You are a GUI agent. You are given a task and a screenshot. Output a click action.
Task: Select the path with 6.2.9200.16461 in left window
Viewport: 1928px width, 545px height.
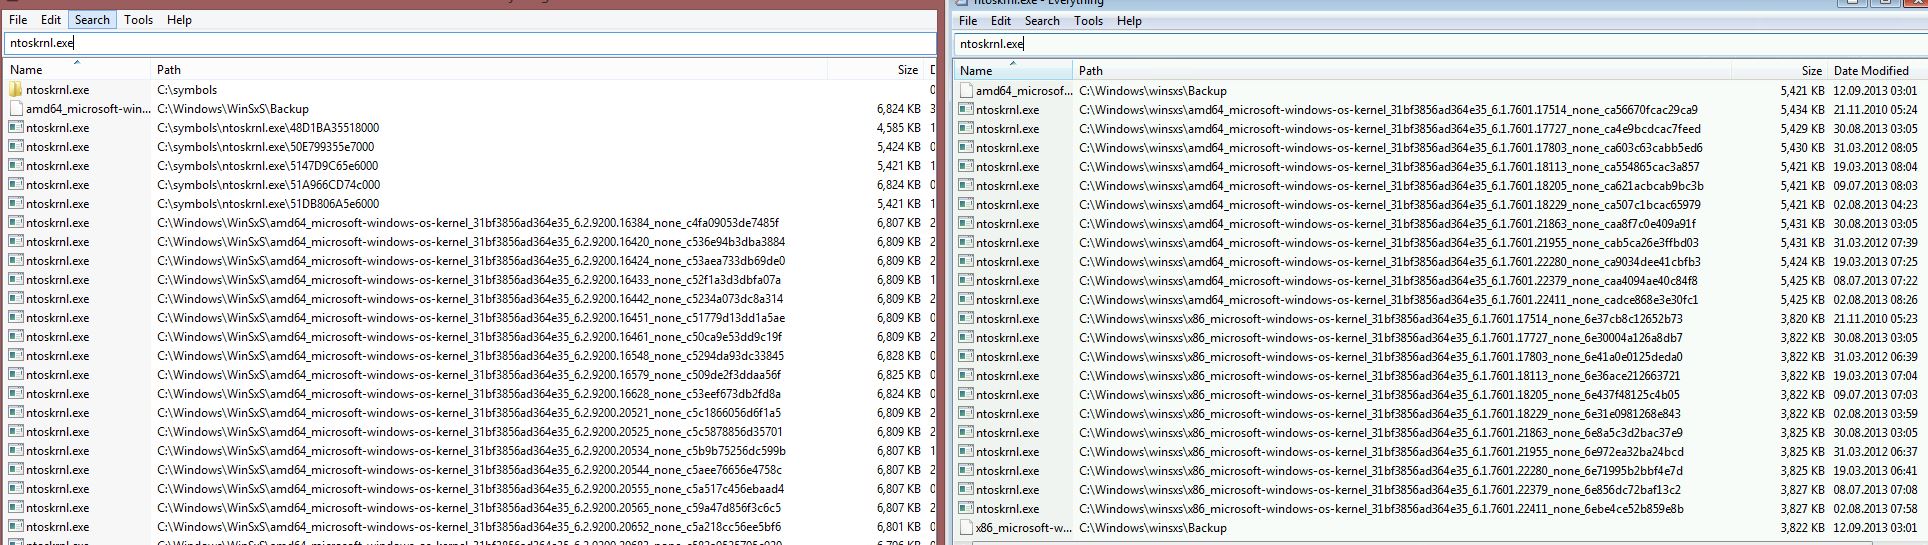(x=470, y=337)
